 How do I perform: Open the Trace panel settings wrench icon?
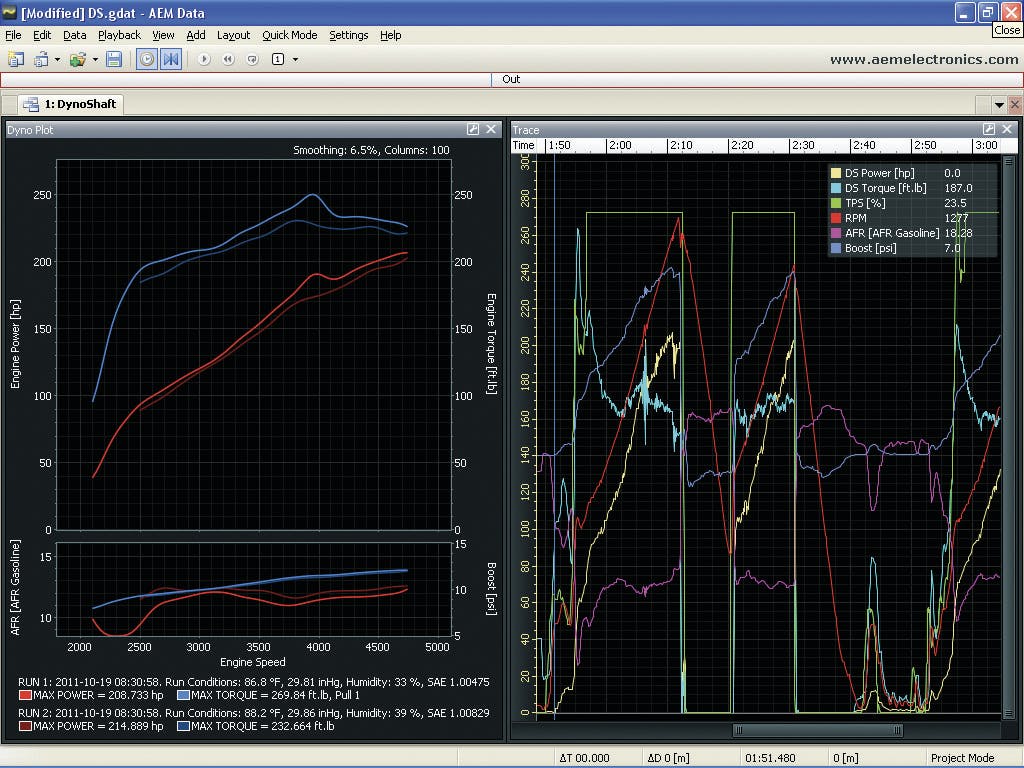(x=989, y=130)
